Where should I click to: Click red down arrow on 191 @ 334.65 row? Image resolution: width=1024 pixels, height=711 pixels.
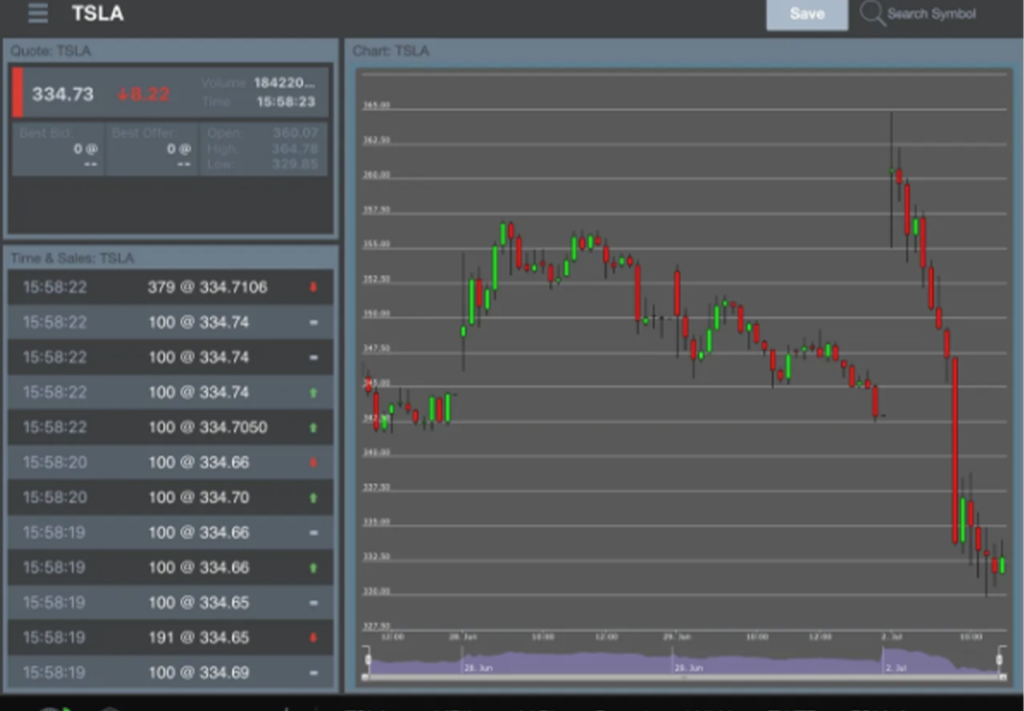(313, 638)
